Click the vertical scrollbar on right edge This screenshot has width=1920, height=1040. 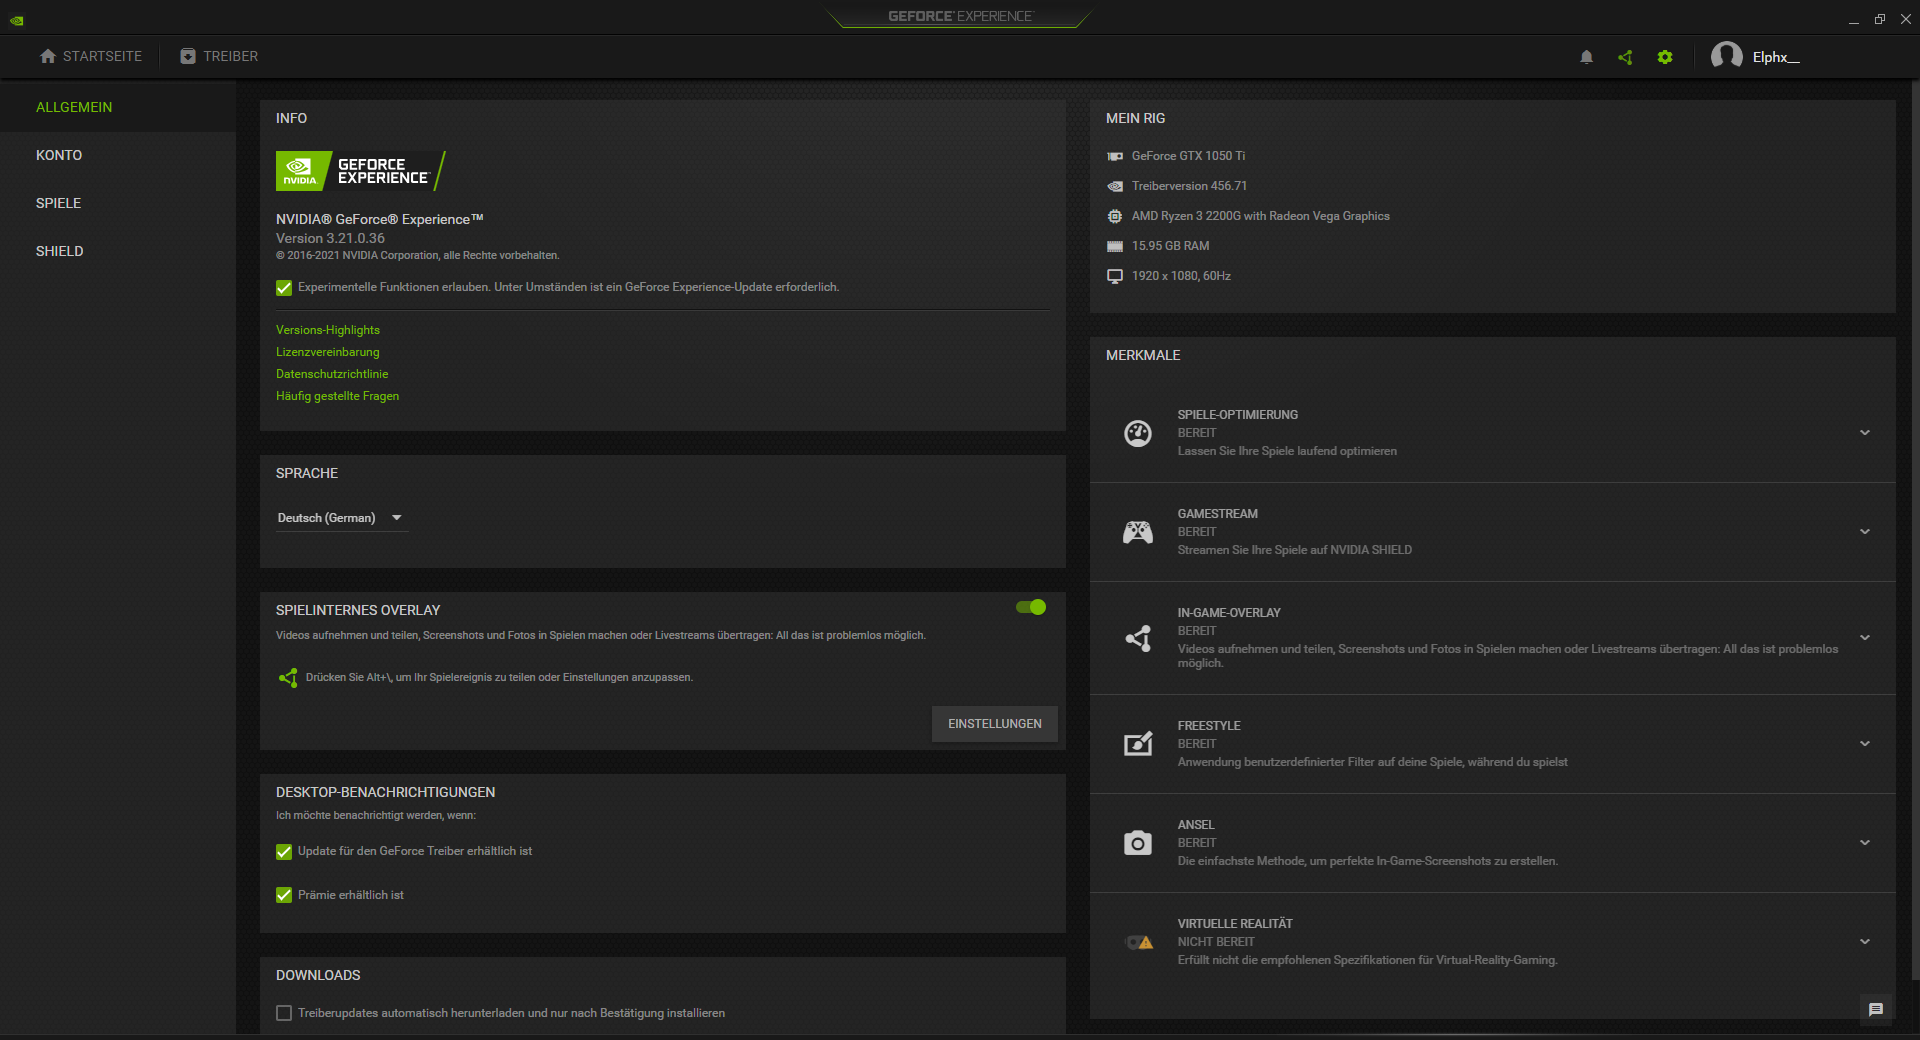click(1914, 530)
